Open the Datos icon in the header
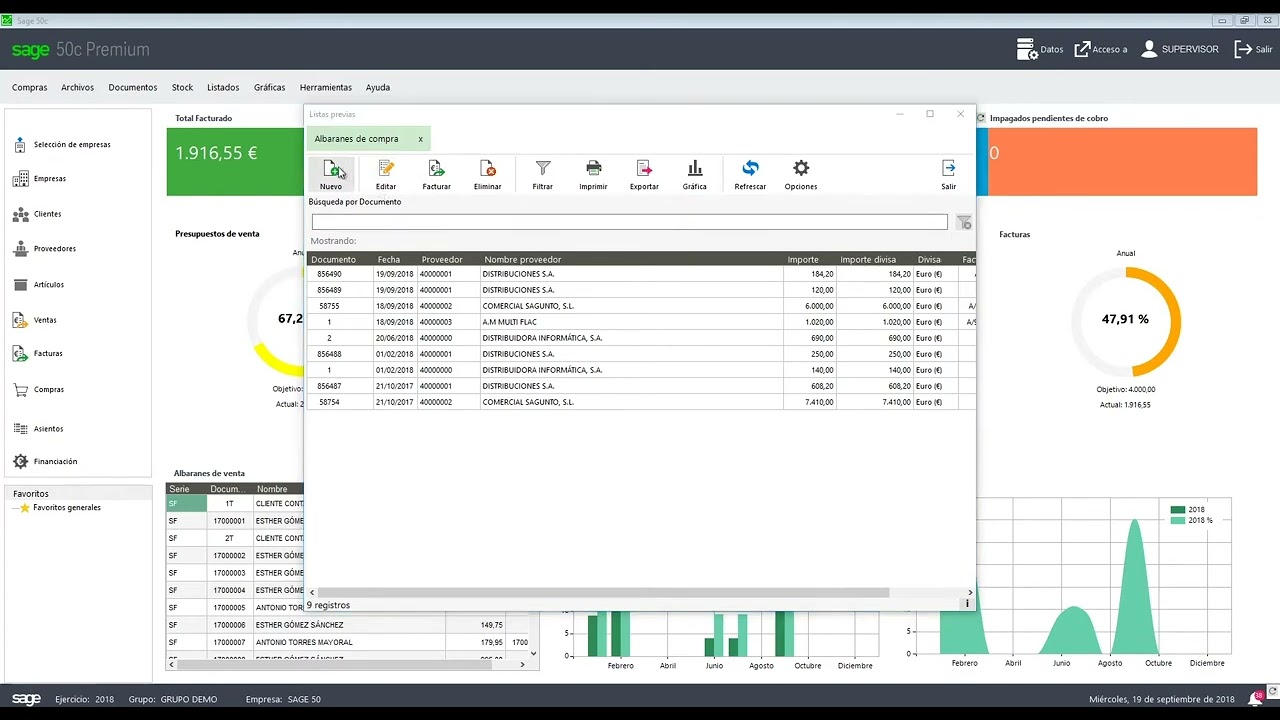Screen dimensions: 1280x720 pyautogui.click(x=1027, y=49)
